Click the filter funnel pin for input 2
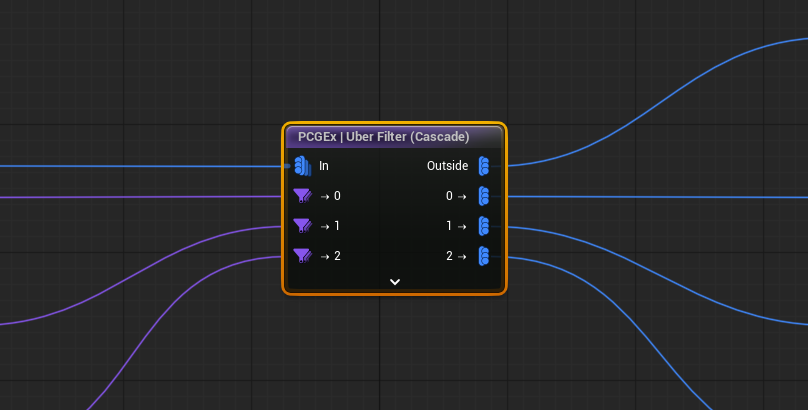This screenshot has width=808, height=410. (x=302, y=256)
